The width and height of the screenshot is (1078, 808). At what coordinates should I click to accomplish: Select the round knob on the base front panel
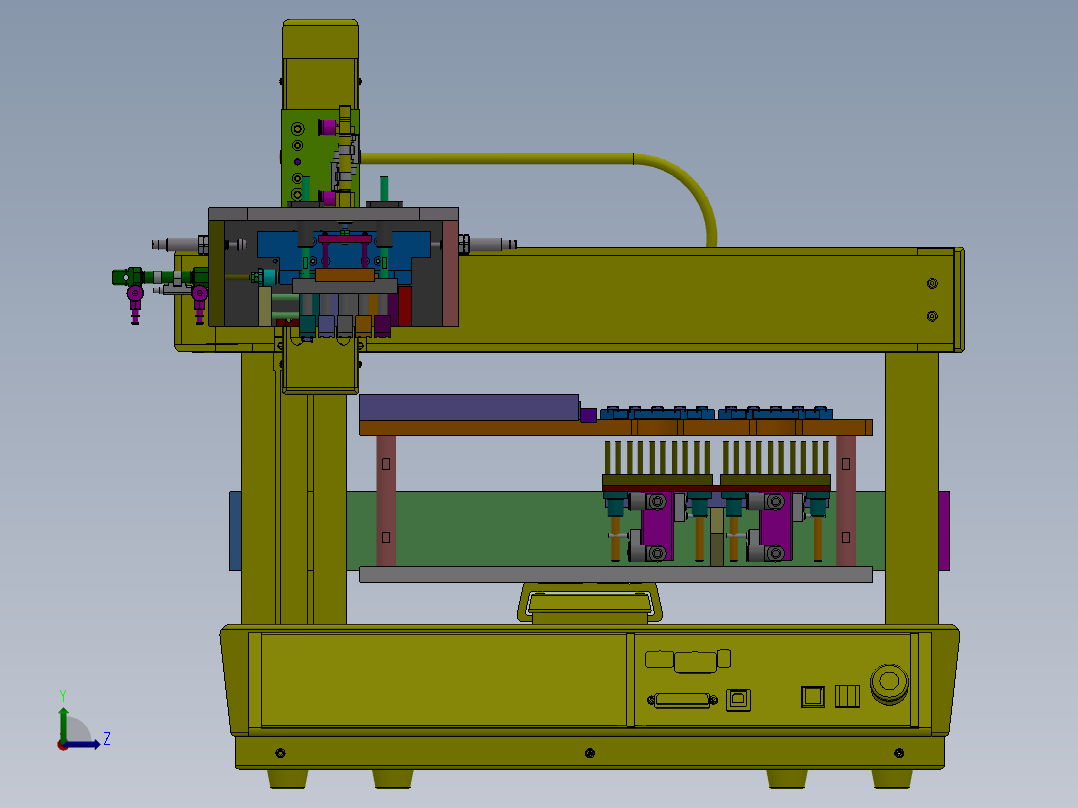coord(889,683)
